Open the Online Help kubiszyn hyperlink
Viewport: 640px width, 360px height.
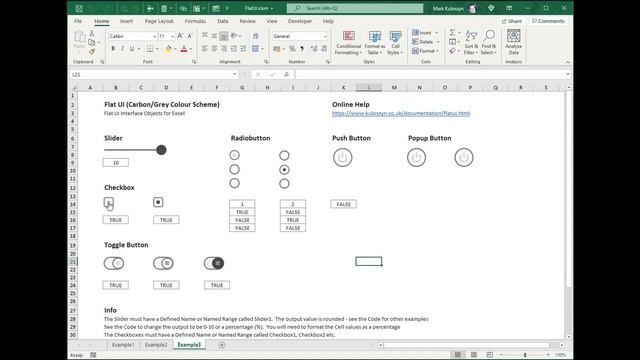pos(401,113)
